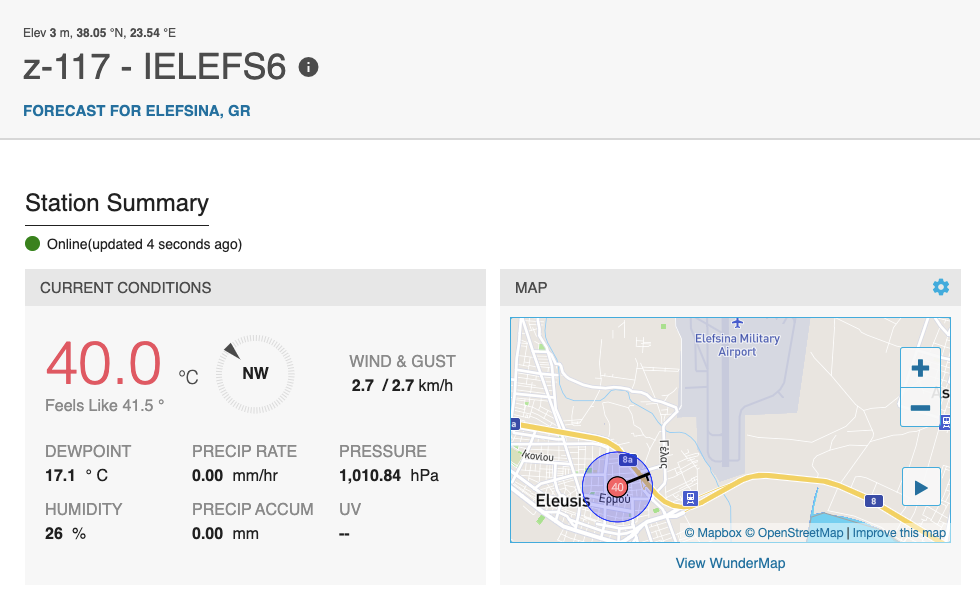Click the NW wind direction compass
Image resolution: width=980 pixels, height=601 pixels.
pyautogui.click(x=255, y=374)
